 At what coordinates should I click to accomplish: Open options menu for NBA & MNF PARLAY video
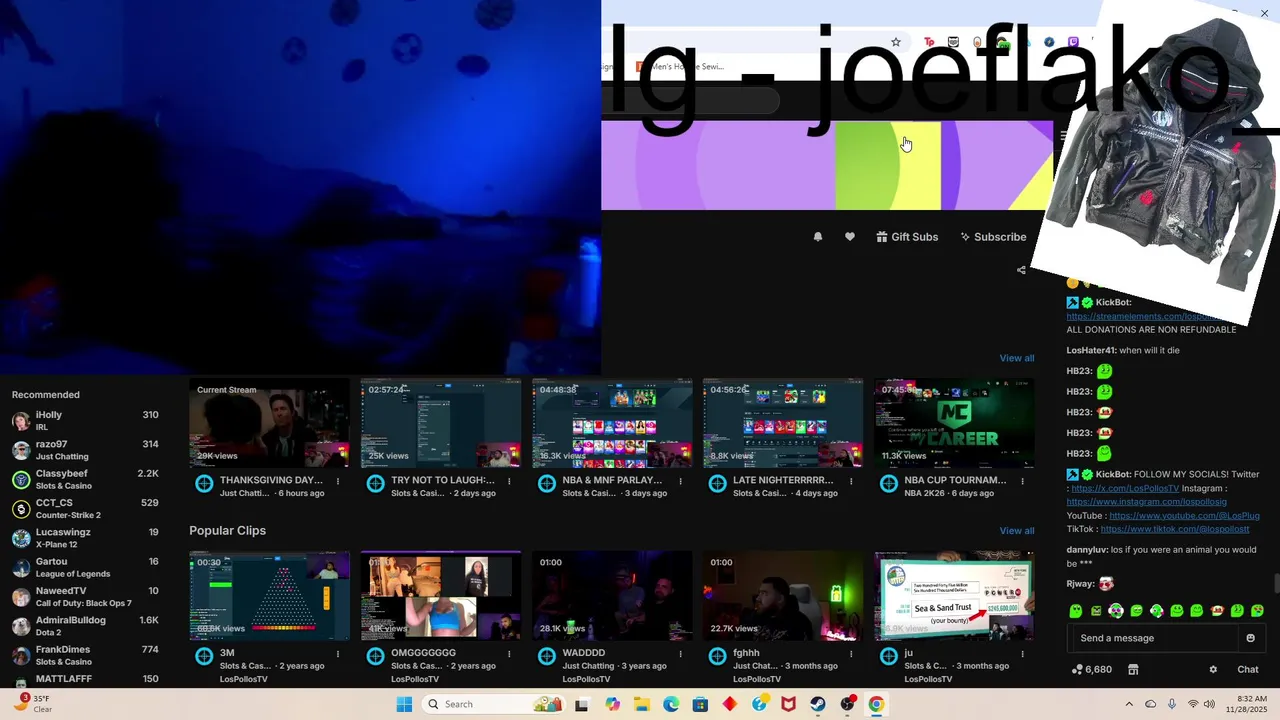point(680,481)
